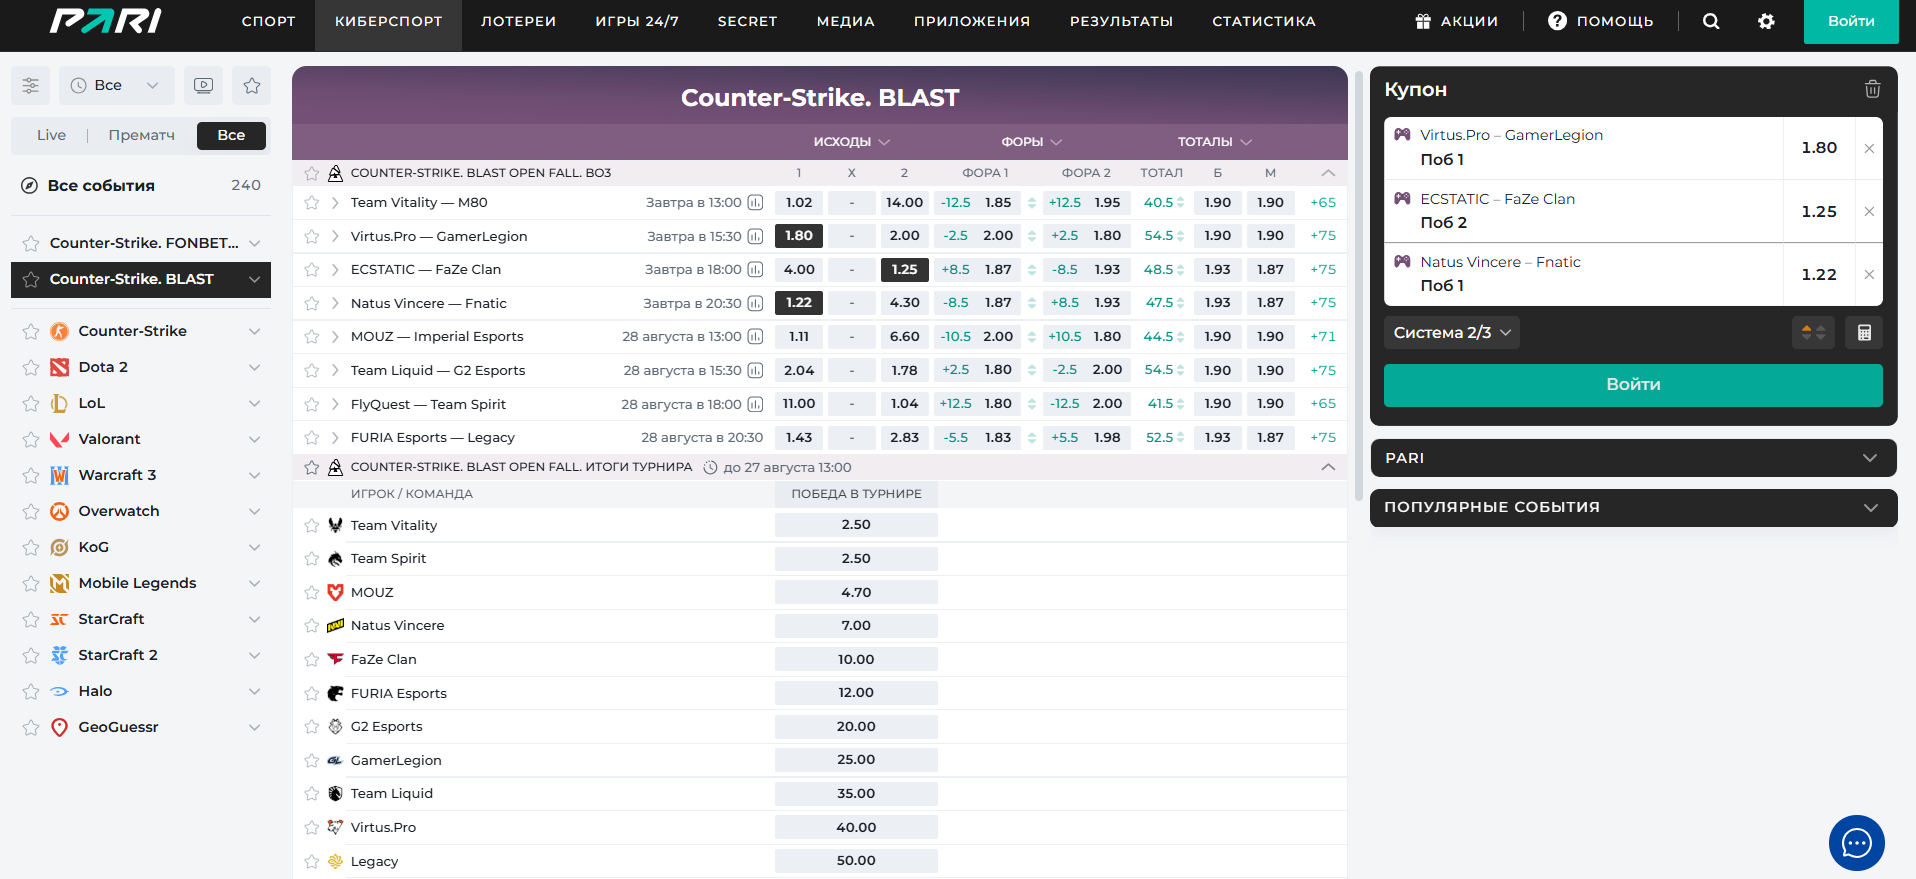The image size is (1916, 879).
Task: Open the Игры 24/7 menu
Action: click(x=637, y=21)
